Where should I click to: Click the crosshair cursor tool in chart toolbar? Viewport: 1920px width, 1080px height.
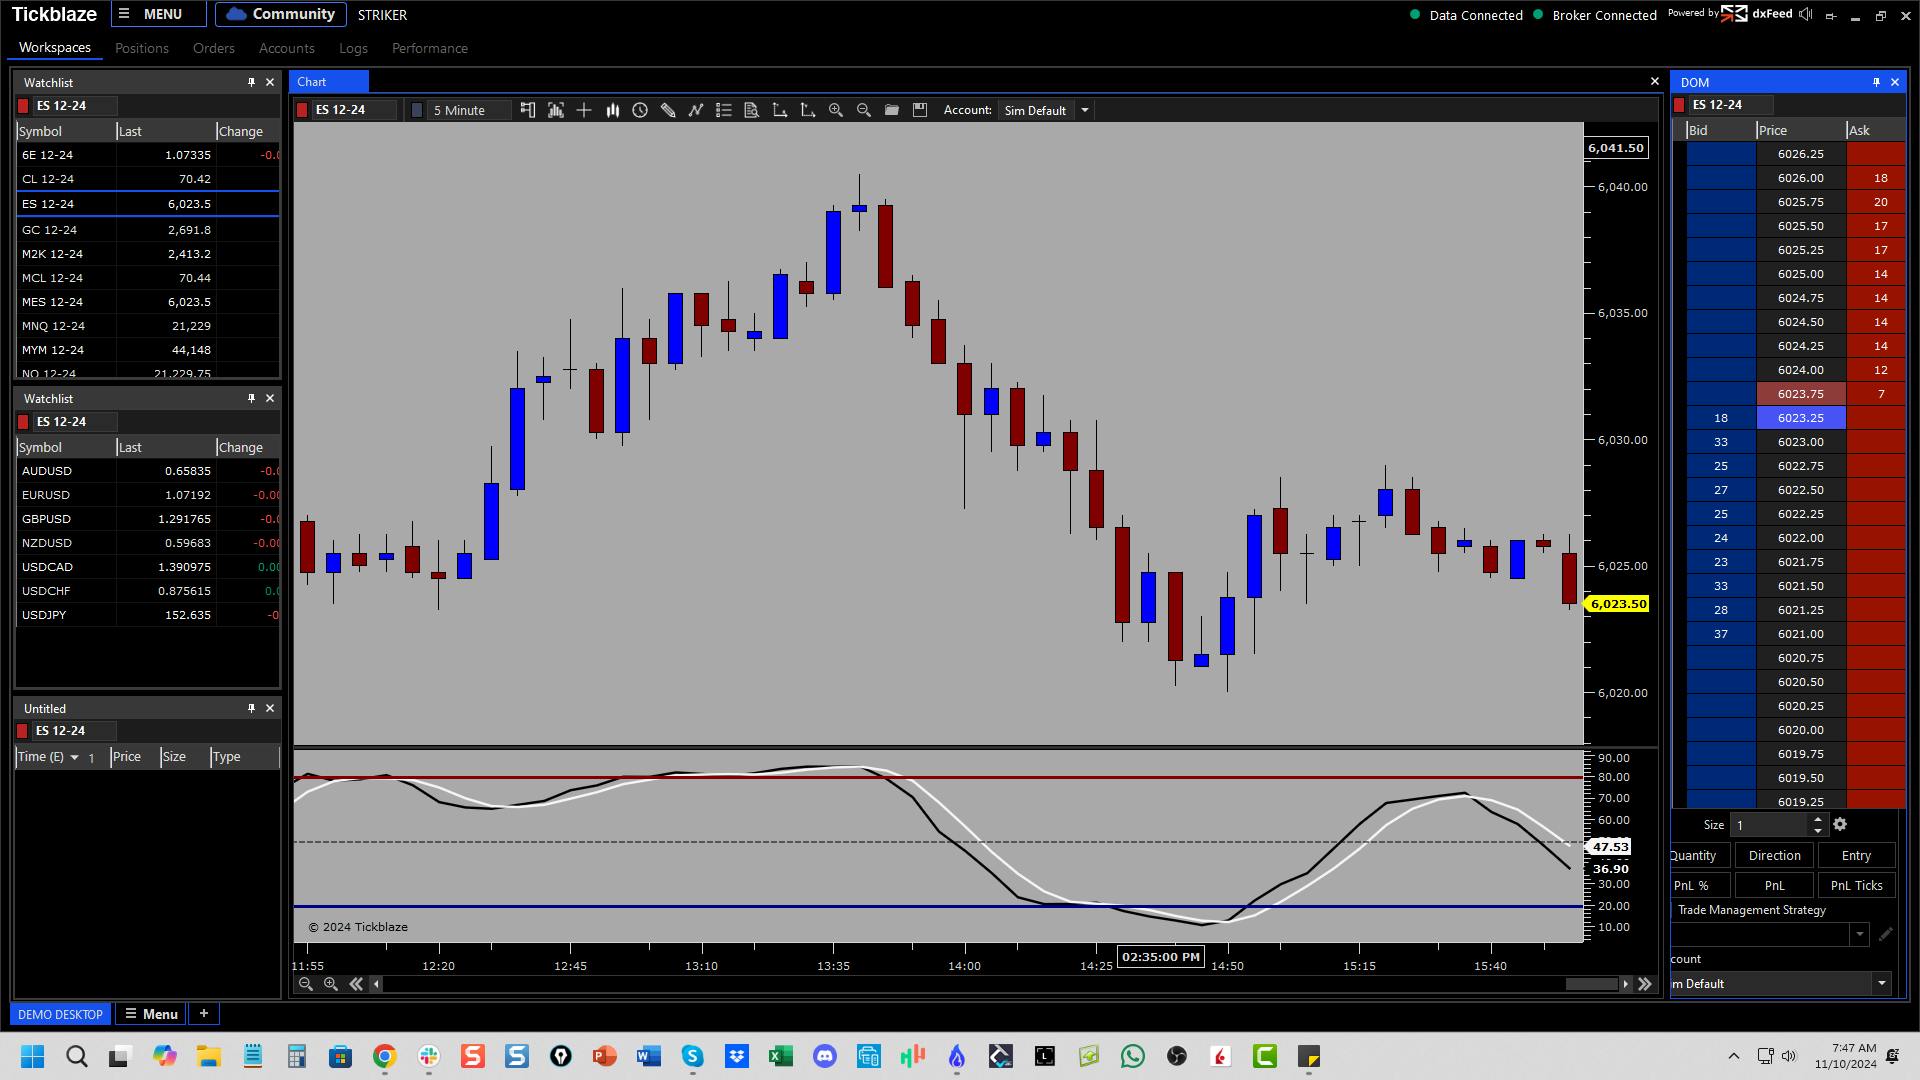point(584,110)
